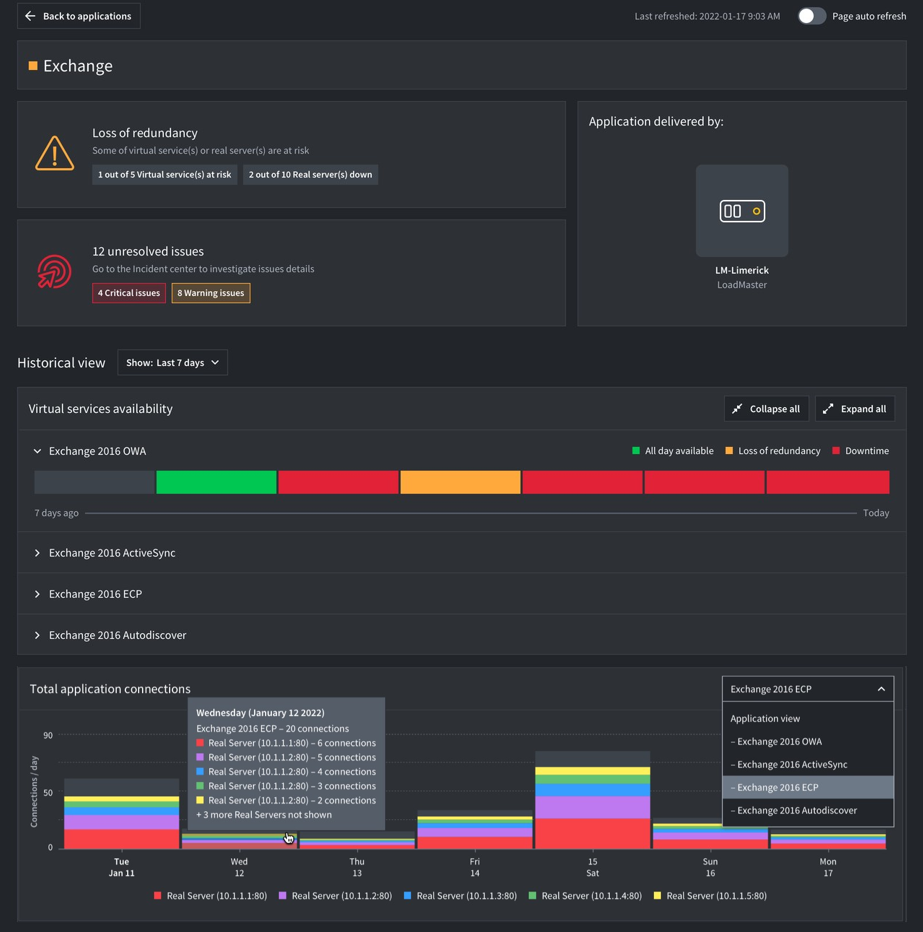This screenshot has height=932, width=923.
Task: Click the LM-Limerick device name
Action: pyautogui.click(x=742, y=270)
